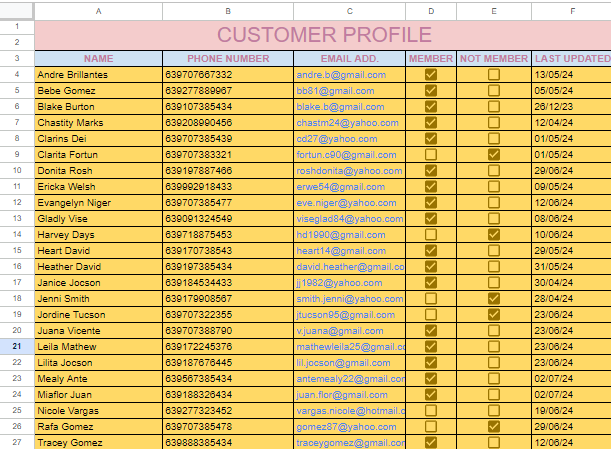The width and height of the screenshot is (611, 449).
Task: Select date cell 13/05/24
Action: coord(572,74)
